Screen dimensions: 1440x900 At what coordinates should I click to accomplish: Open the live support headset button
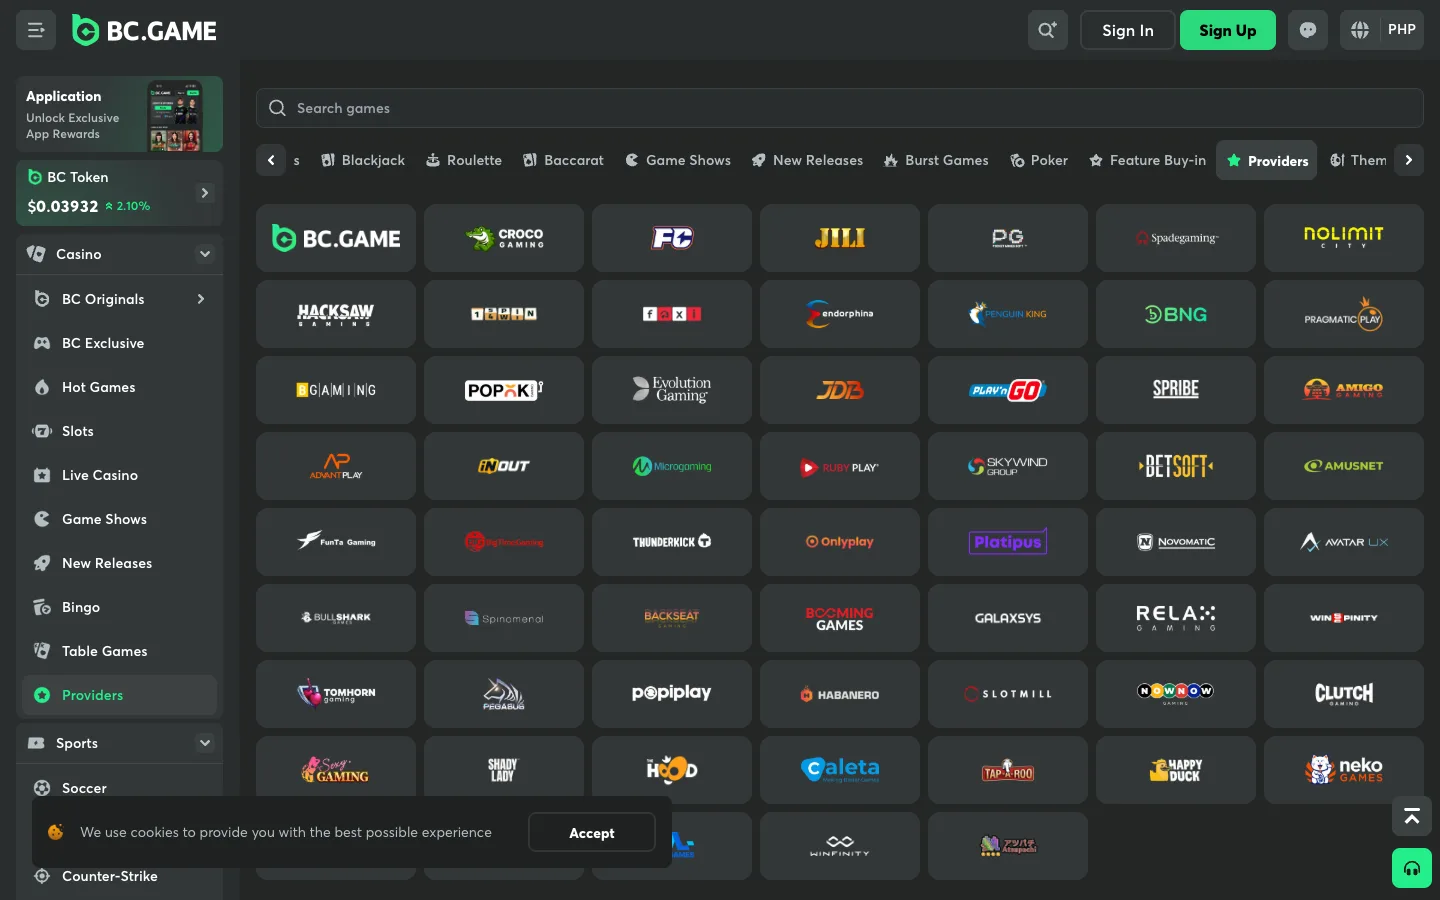pyautogui.click(x=1412, y=868)
